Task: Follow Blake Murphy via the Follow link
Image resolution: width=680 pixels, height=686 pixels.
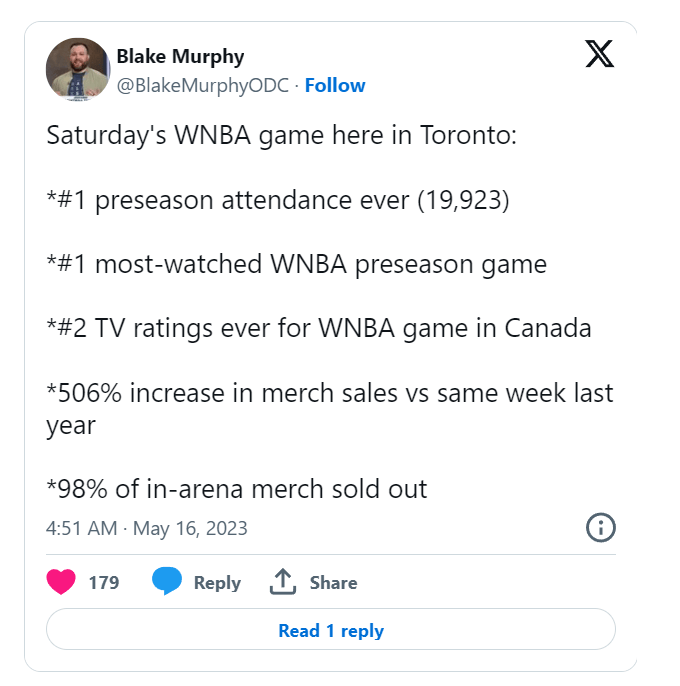Action: [x=335, y=85]
